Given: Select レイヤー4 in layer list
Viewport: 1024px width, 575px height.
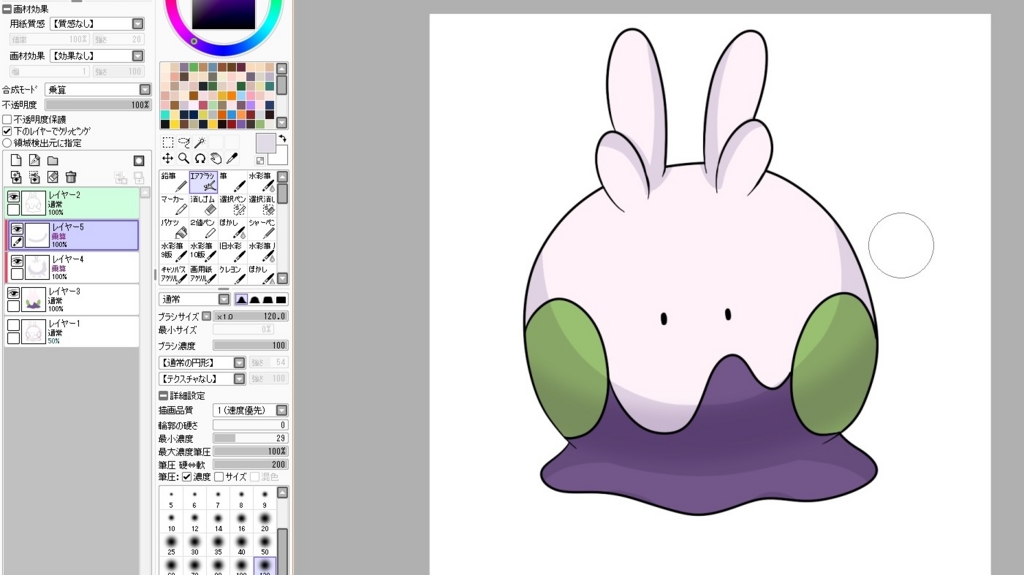Looking at the screenshot, I should click(x=72, y=268).
